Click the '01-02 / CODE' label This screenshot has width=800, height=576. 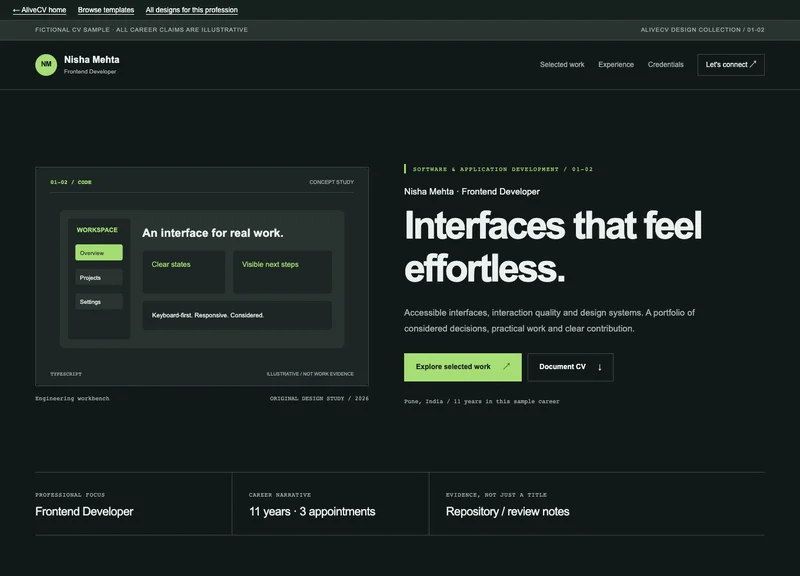(71, 182)
